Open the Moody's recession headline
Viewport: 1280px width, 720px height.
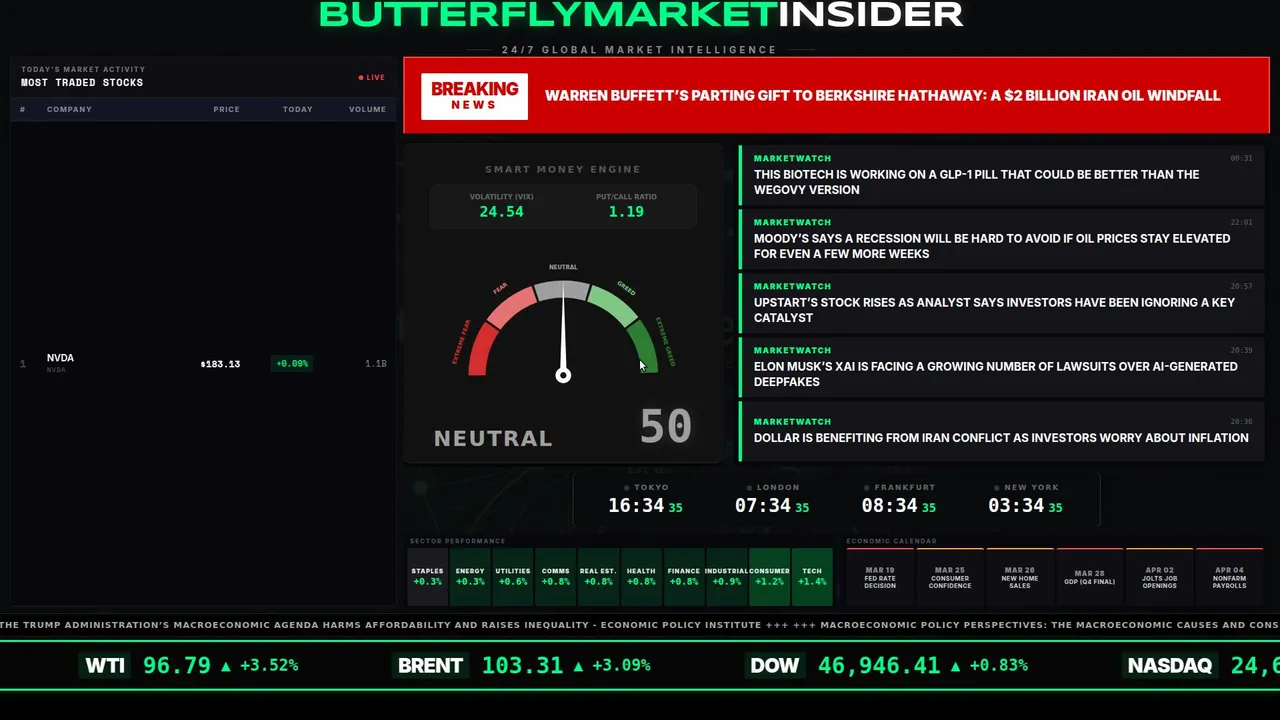(1001, 238)
